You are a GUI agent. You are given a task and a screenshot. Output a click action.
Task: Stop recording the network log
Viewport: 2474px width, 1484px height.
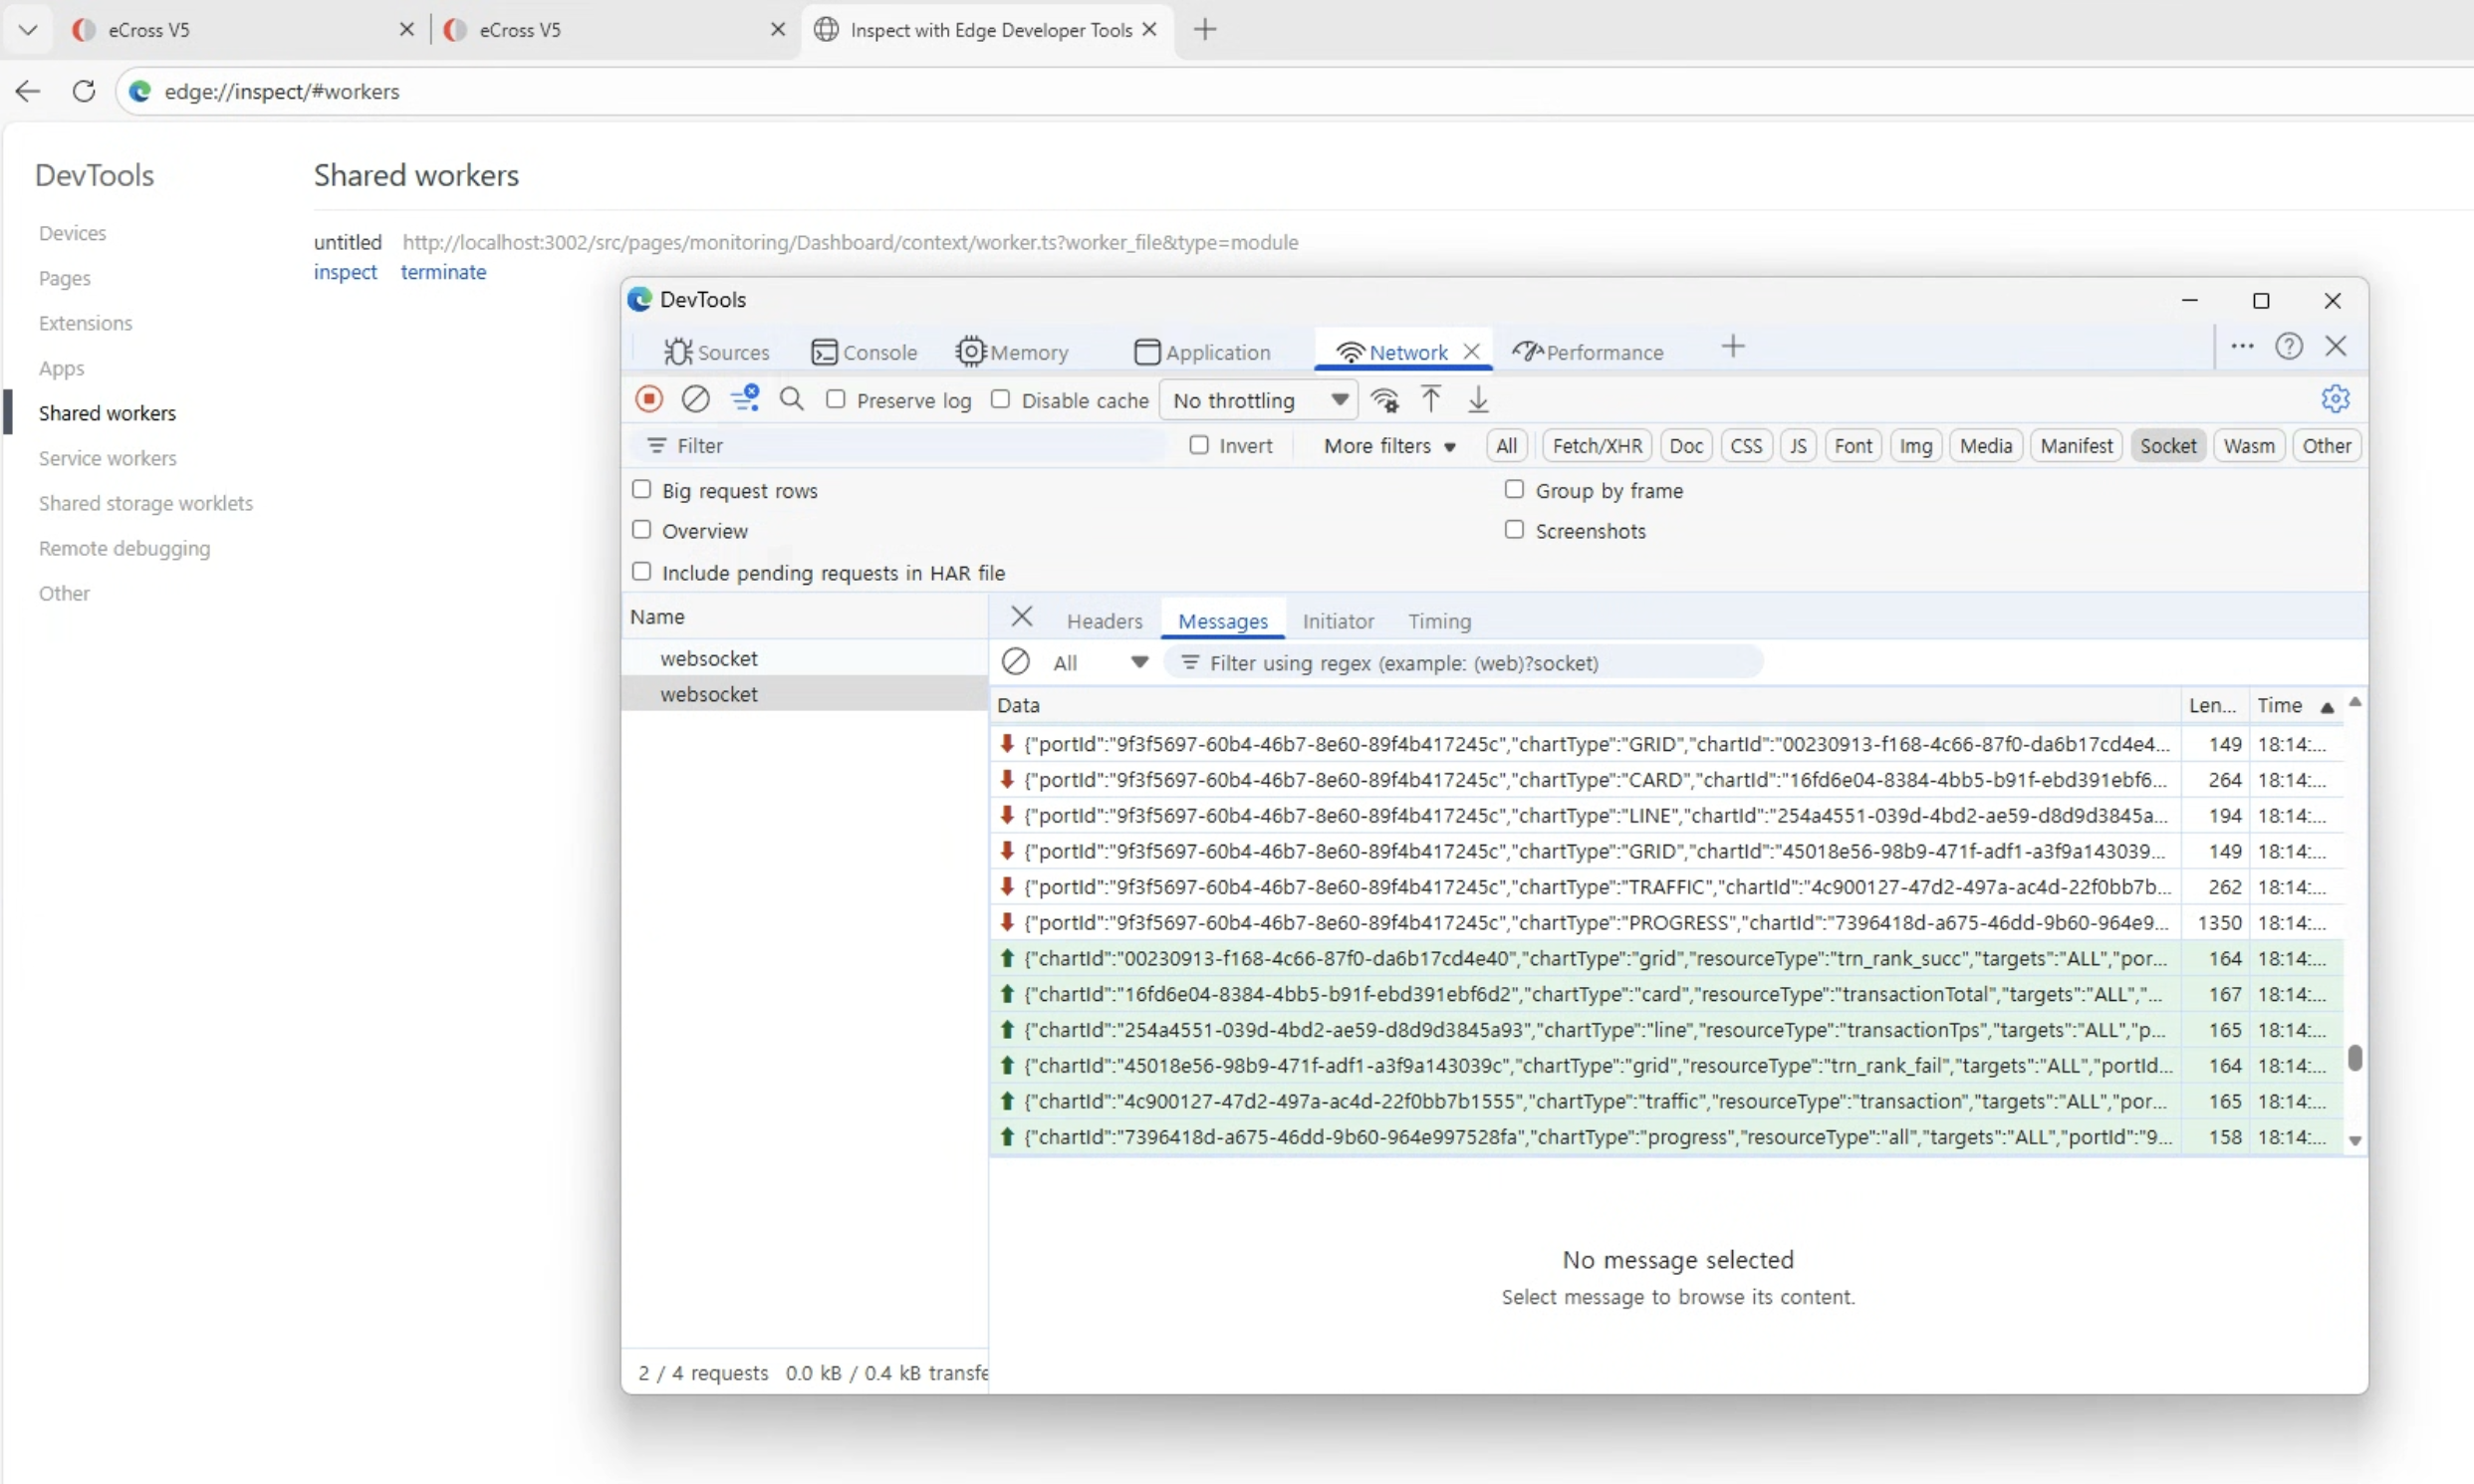click(x=648, y=398)
